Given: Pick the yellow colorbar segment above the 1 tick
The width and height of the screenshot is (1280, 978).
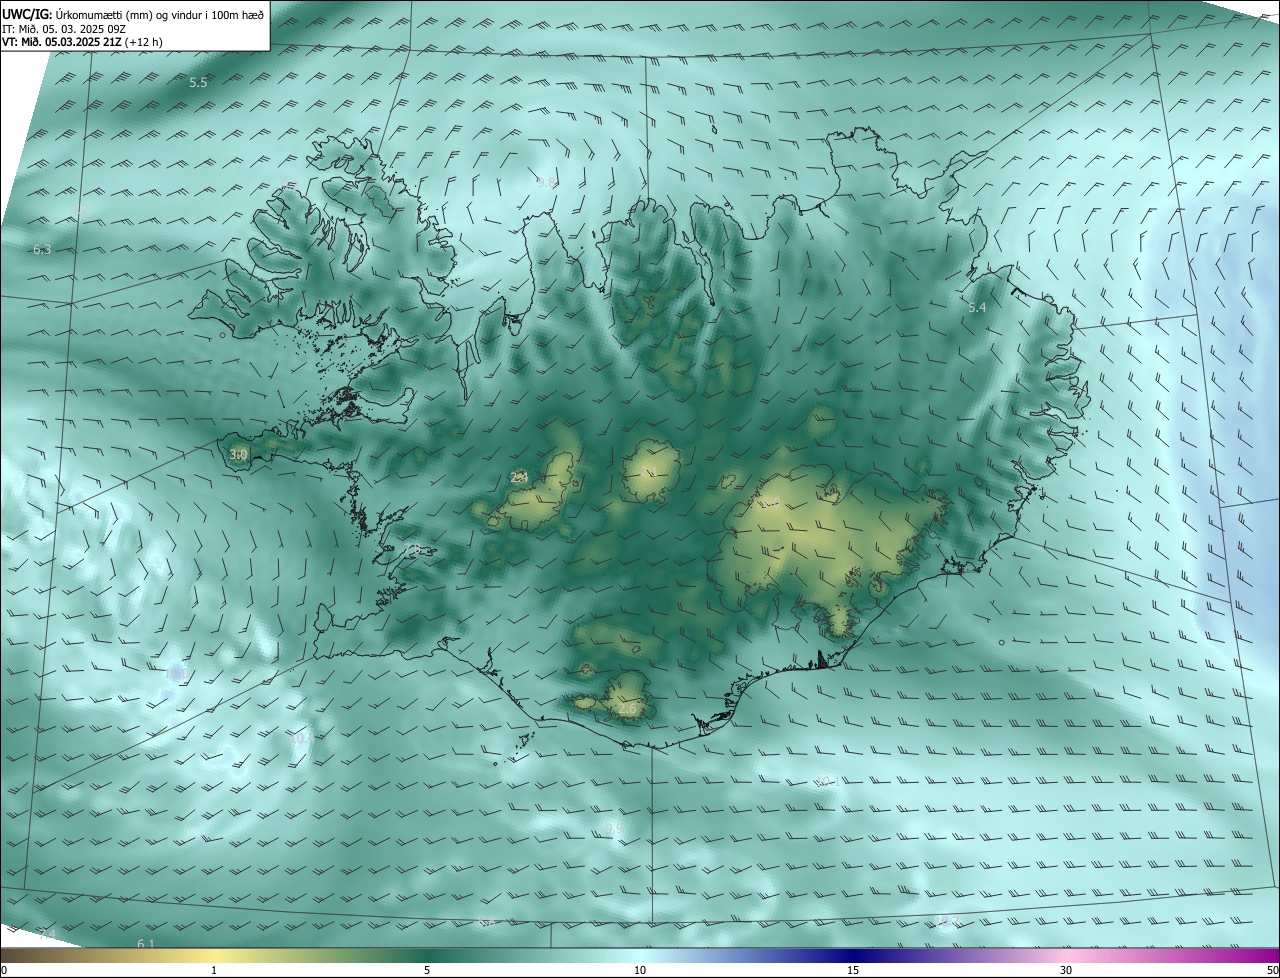Looking at the screenshot, I should (214, 955).
